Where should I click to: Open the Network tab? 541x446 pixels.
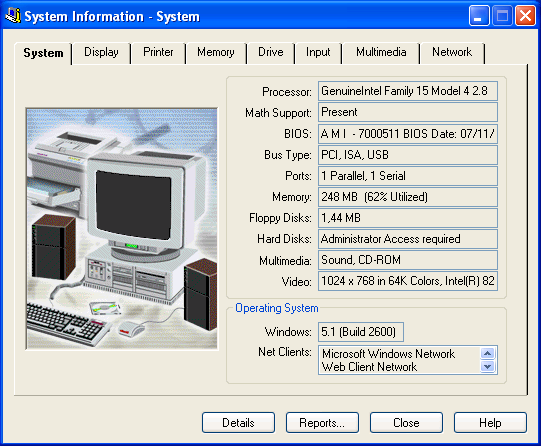coord(452,52)
